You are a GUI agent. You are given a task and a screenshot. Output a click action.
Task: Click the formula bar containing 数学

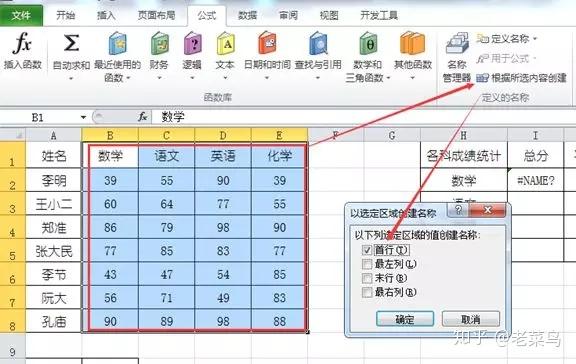pyautogui.click(x=364, y=117)
